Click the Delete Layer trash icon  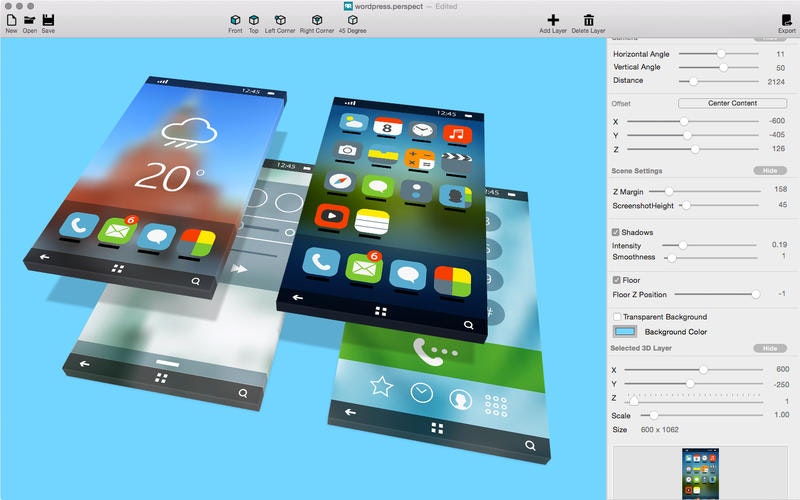588,20
